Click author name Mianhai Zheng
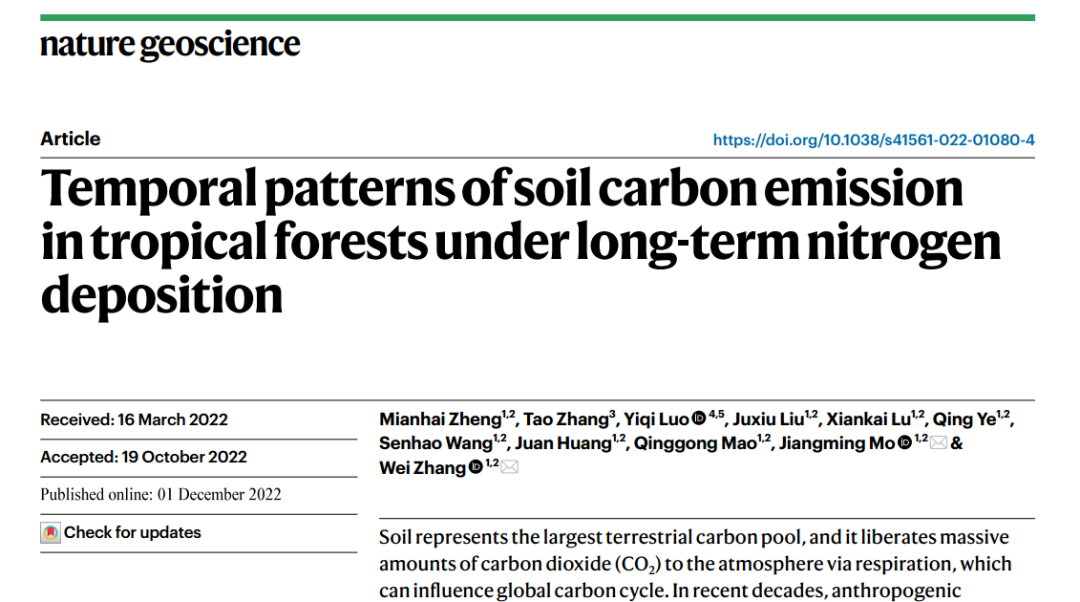This screenshot has width=1080, height=602. coord(439,420)
